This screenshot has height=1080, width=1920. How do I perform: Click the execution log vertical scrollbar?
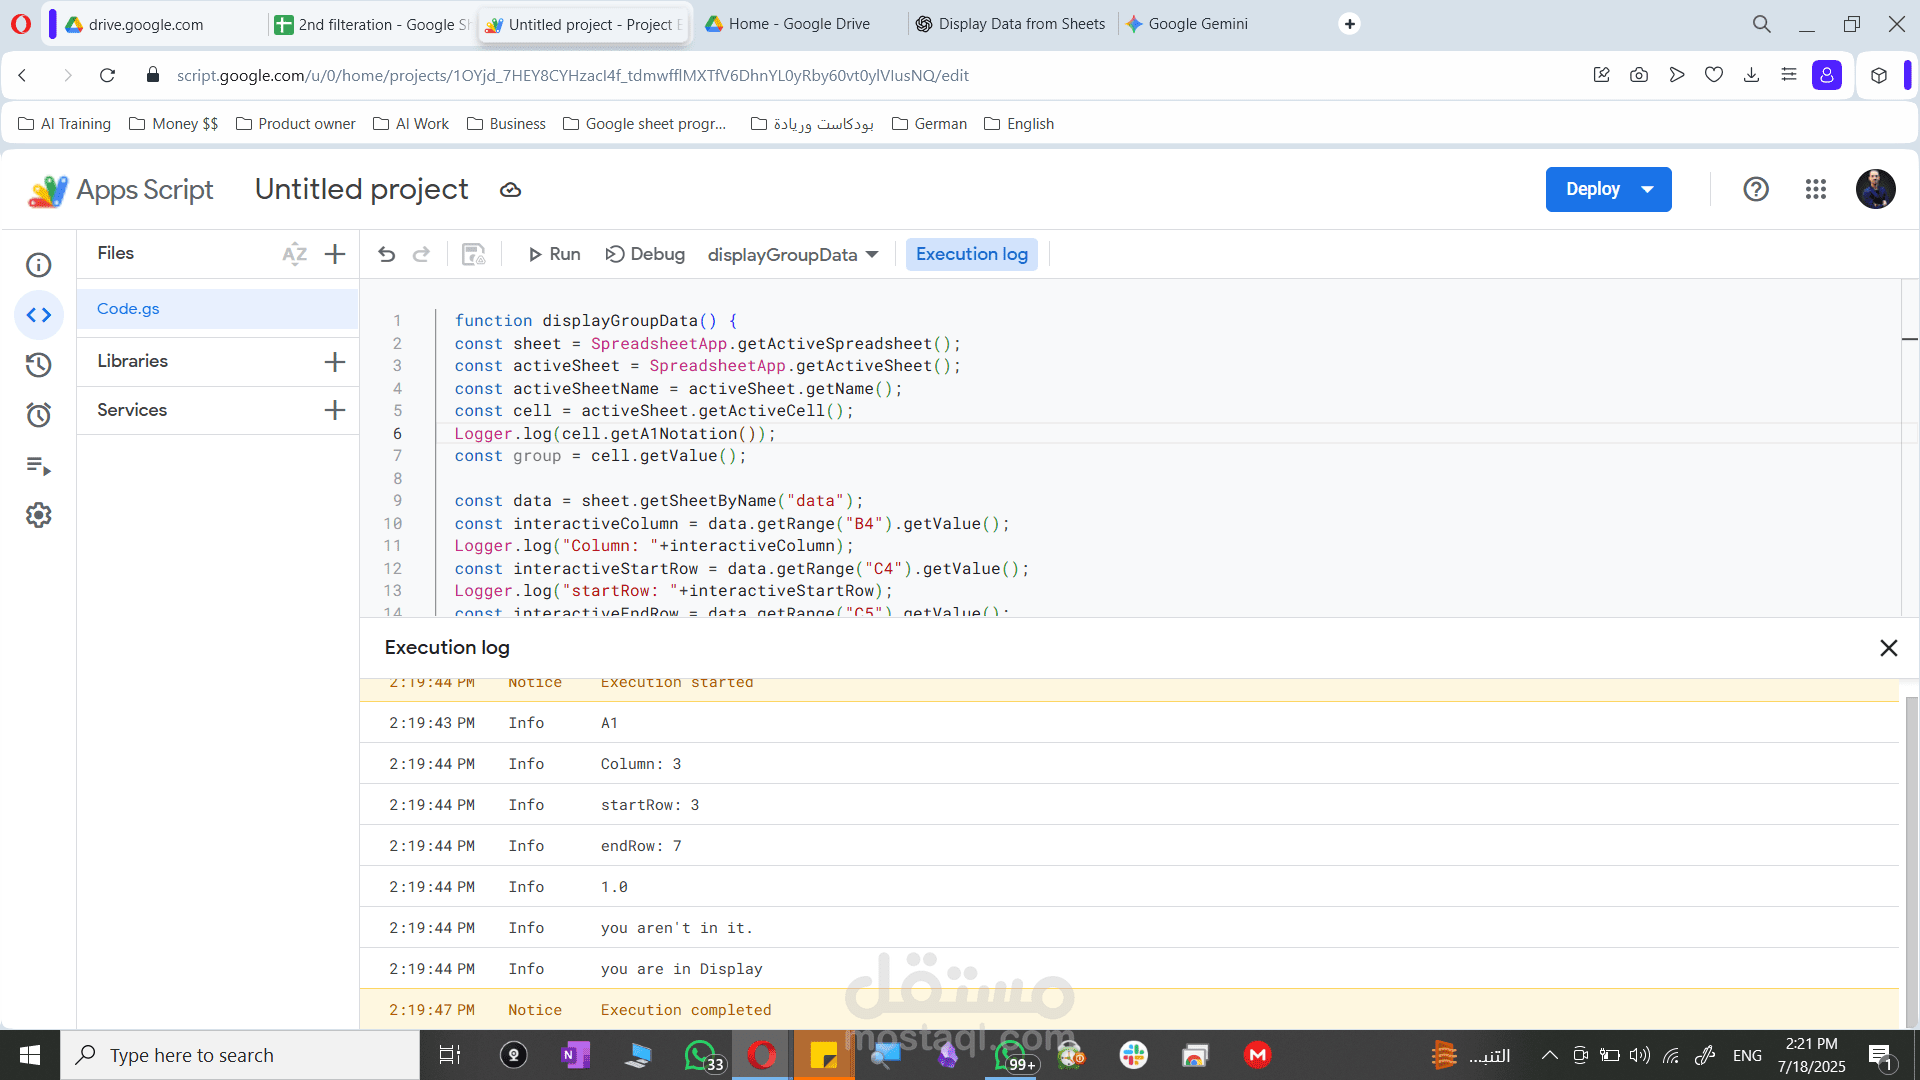click(x=1911, y=860)
